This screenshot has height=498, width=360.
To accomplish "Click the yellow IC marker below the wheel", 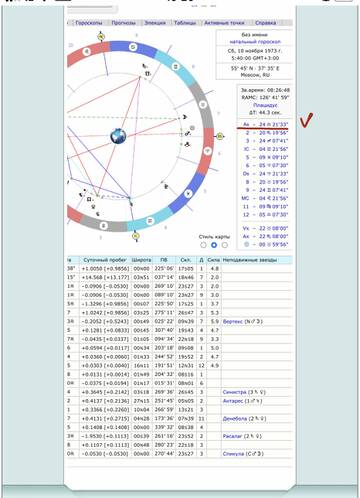I will (x=135, y=236).
